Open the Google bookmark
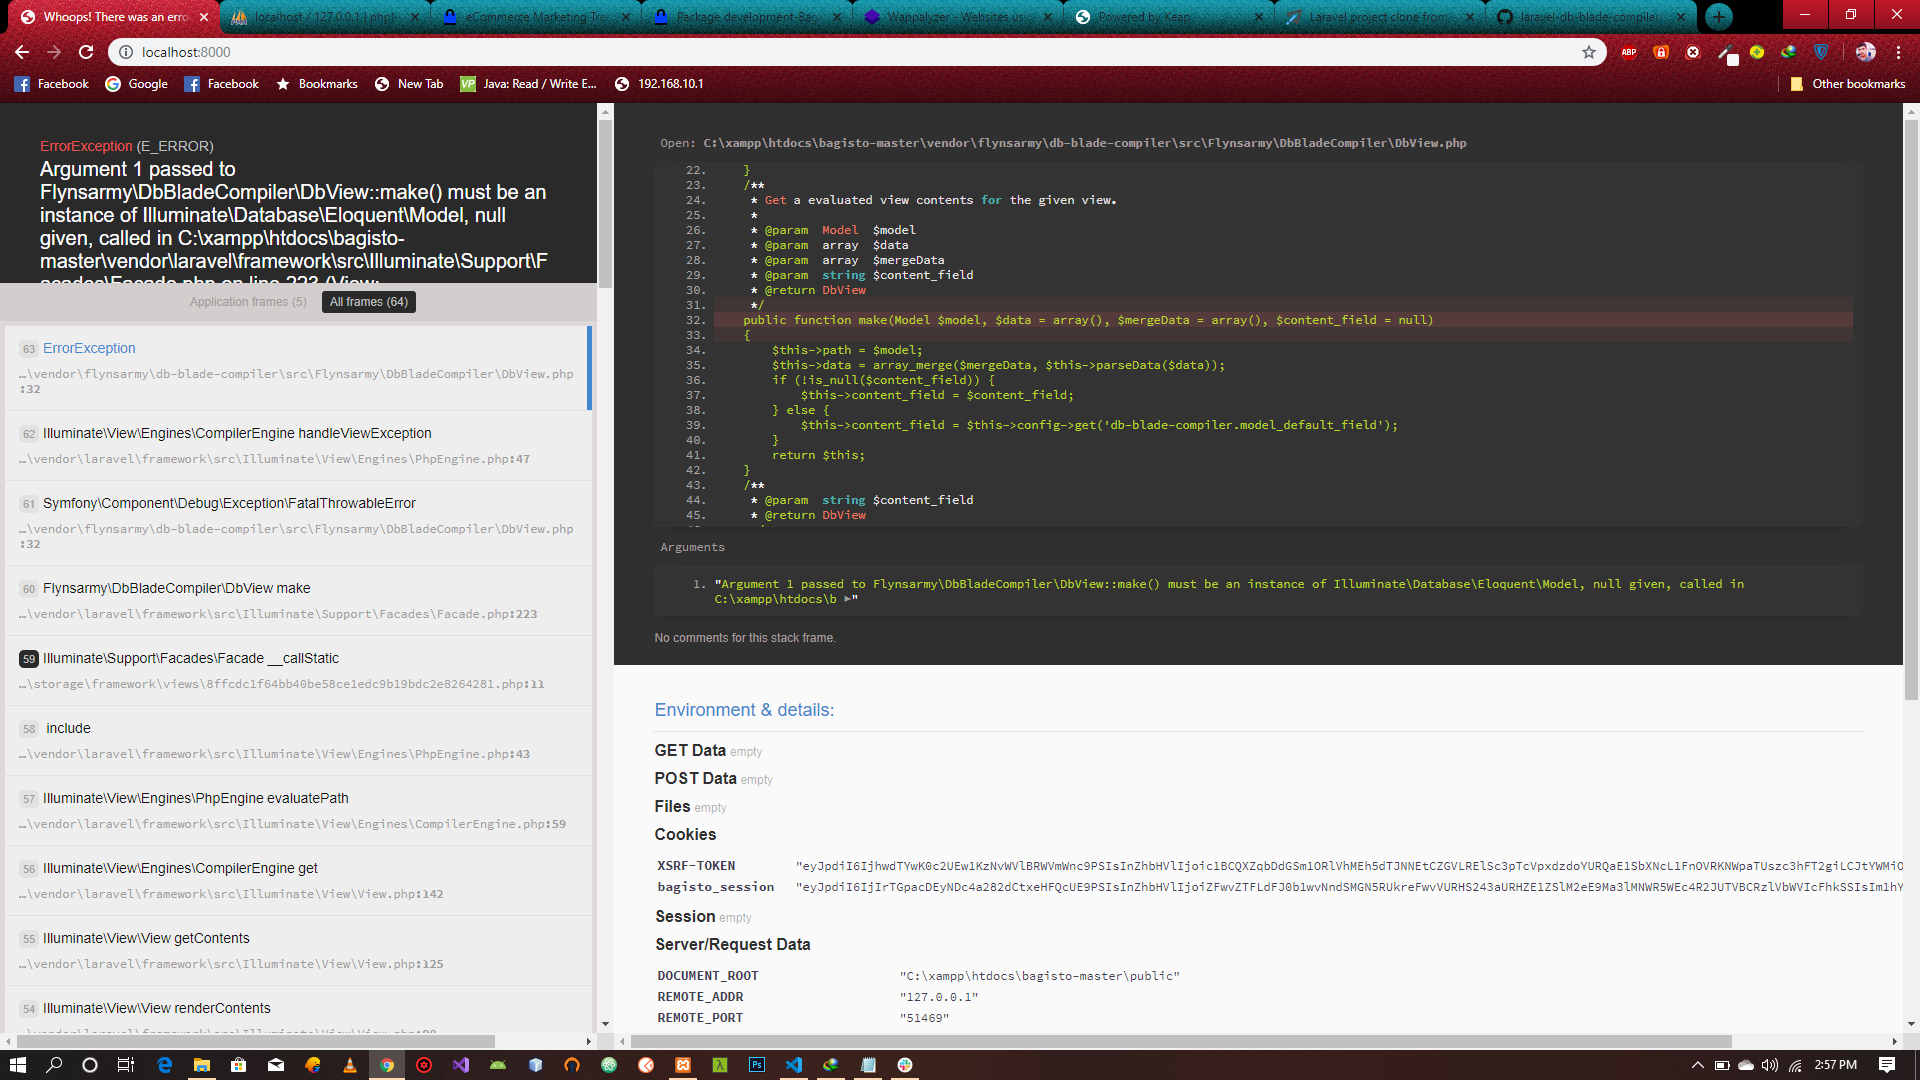 coord(136,84)
